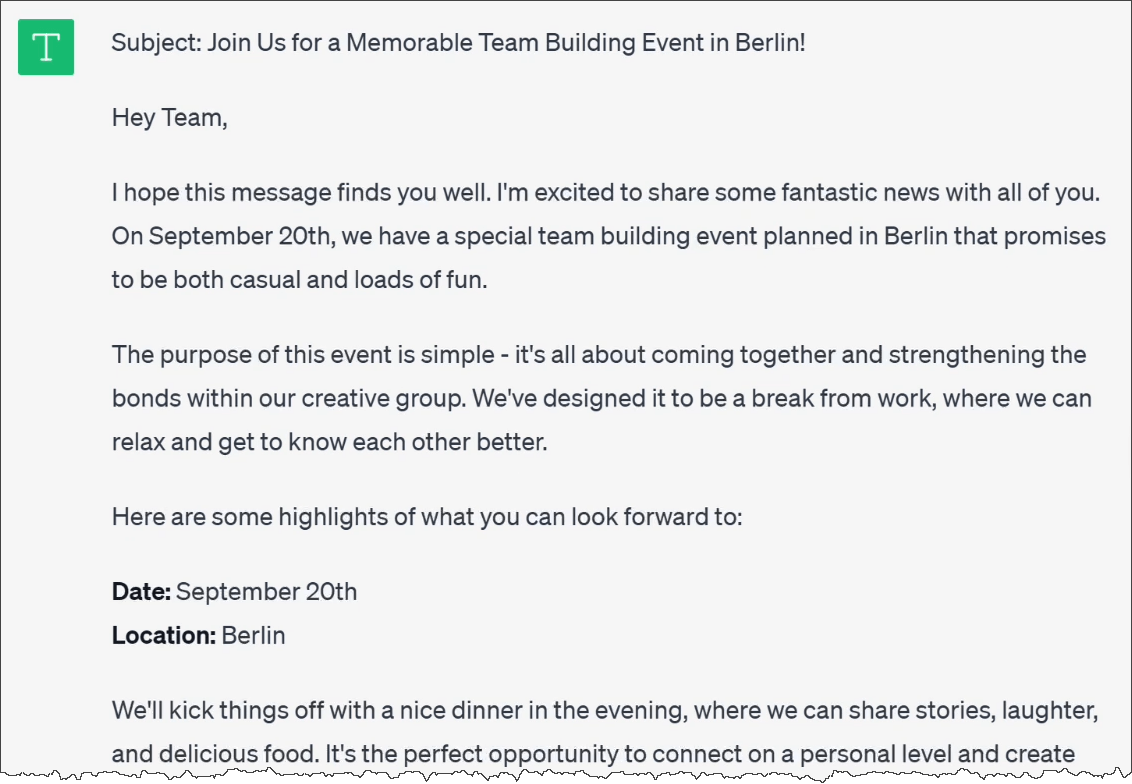Click the word "Berlin!" in the subject
1132x784 pixels.
(x=770, y=44)
